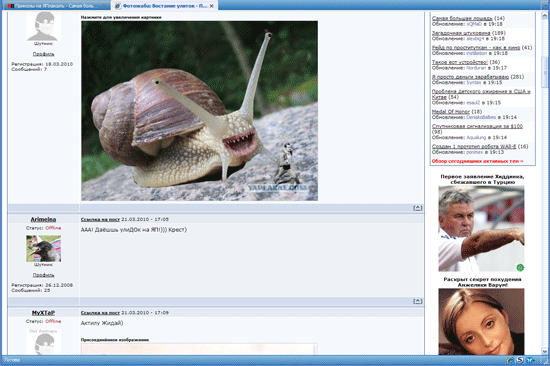550x366 pixels.
Task: Open post link dated 21.03.2010 - 17:05
Action: (100, 219)
